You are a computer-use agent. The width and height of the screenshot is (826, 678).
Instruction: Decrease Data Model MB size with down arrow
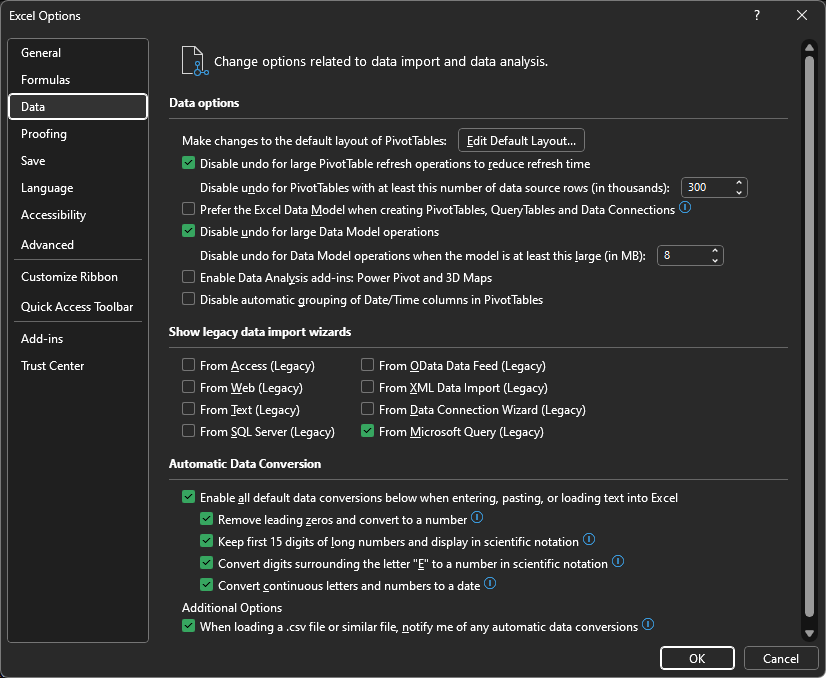pos(715,260)
